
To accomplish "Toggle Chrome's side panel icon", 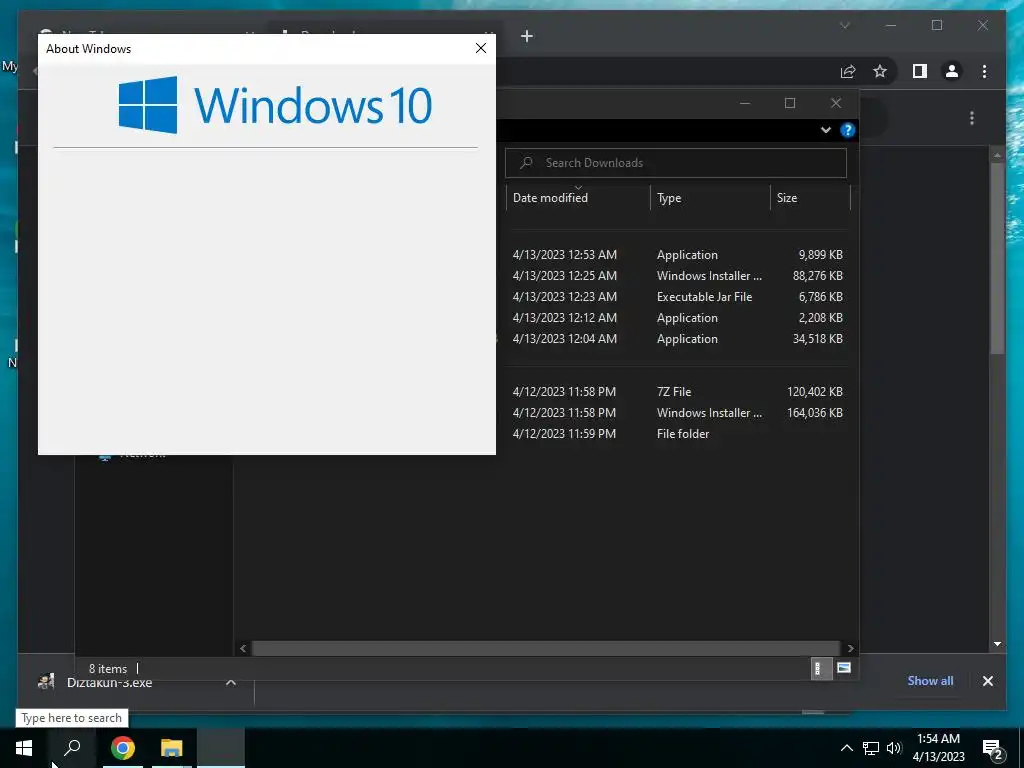I will click(x=920, y=71).
